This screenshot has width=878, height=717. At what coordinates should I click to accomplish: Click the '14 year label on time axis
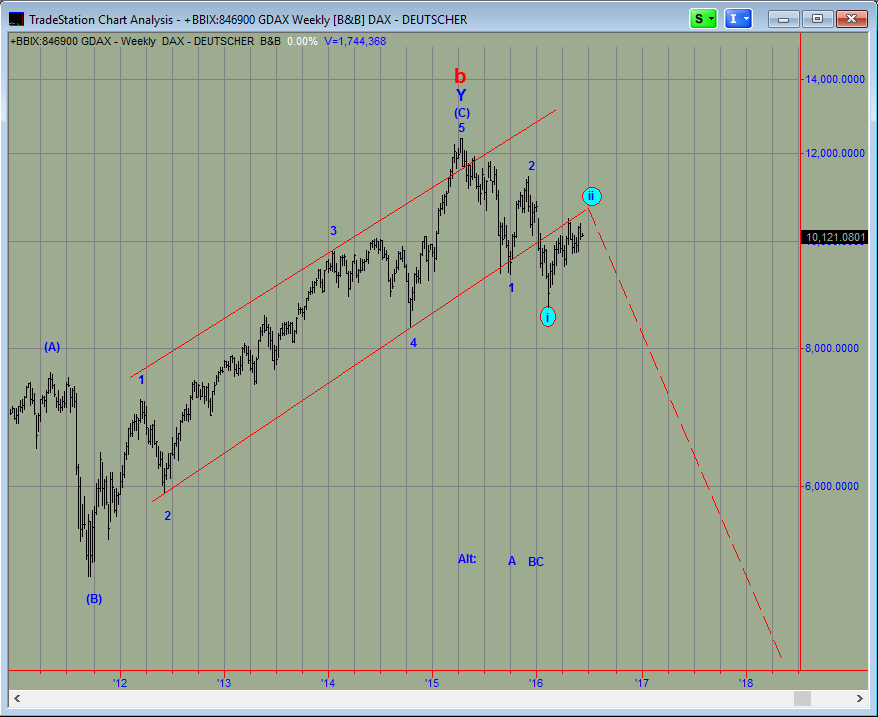click(328, 683)
